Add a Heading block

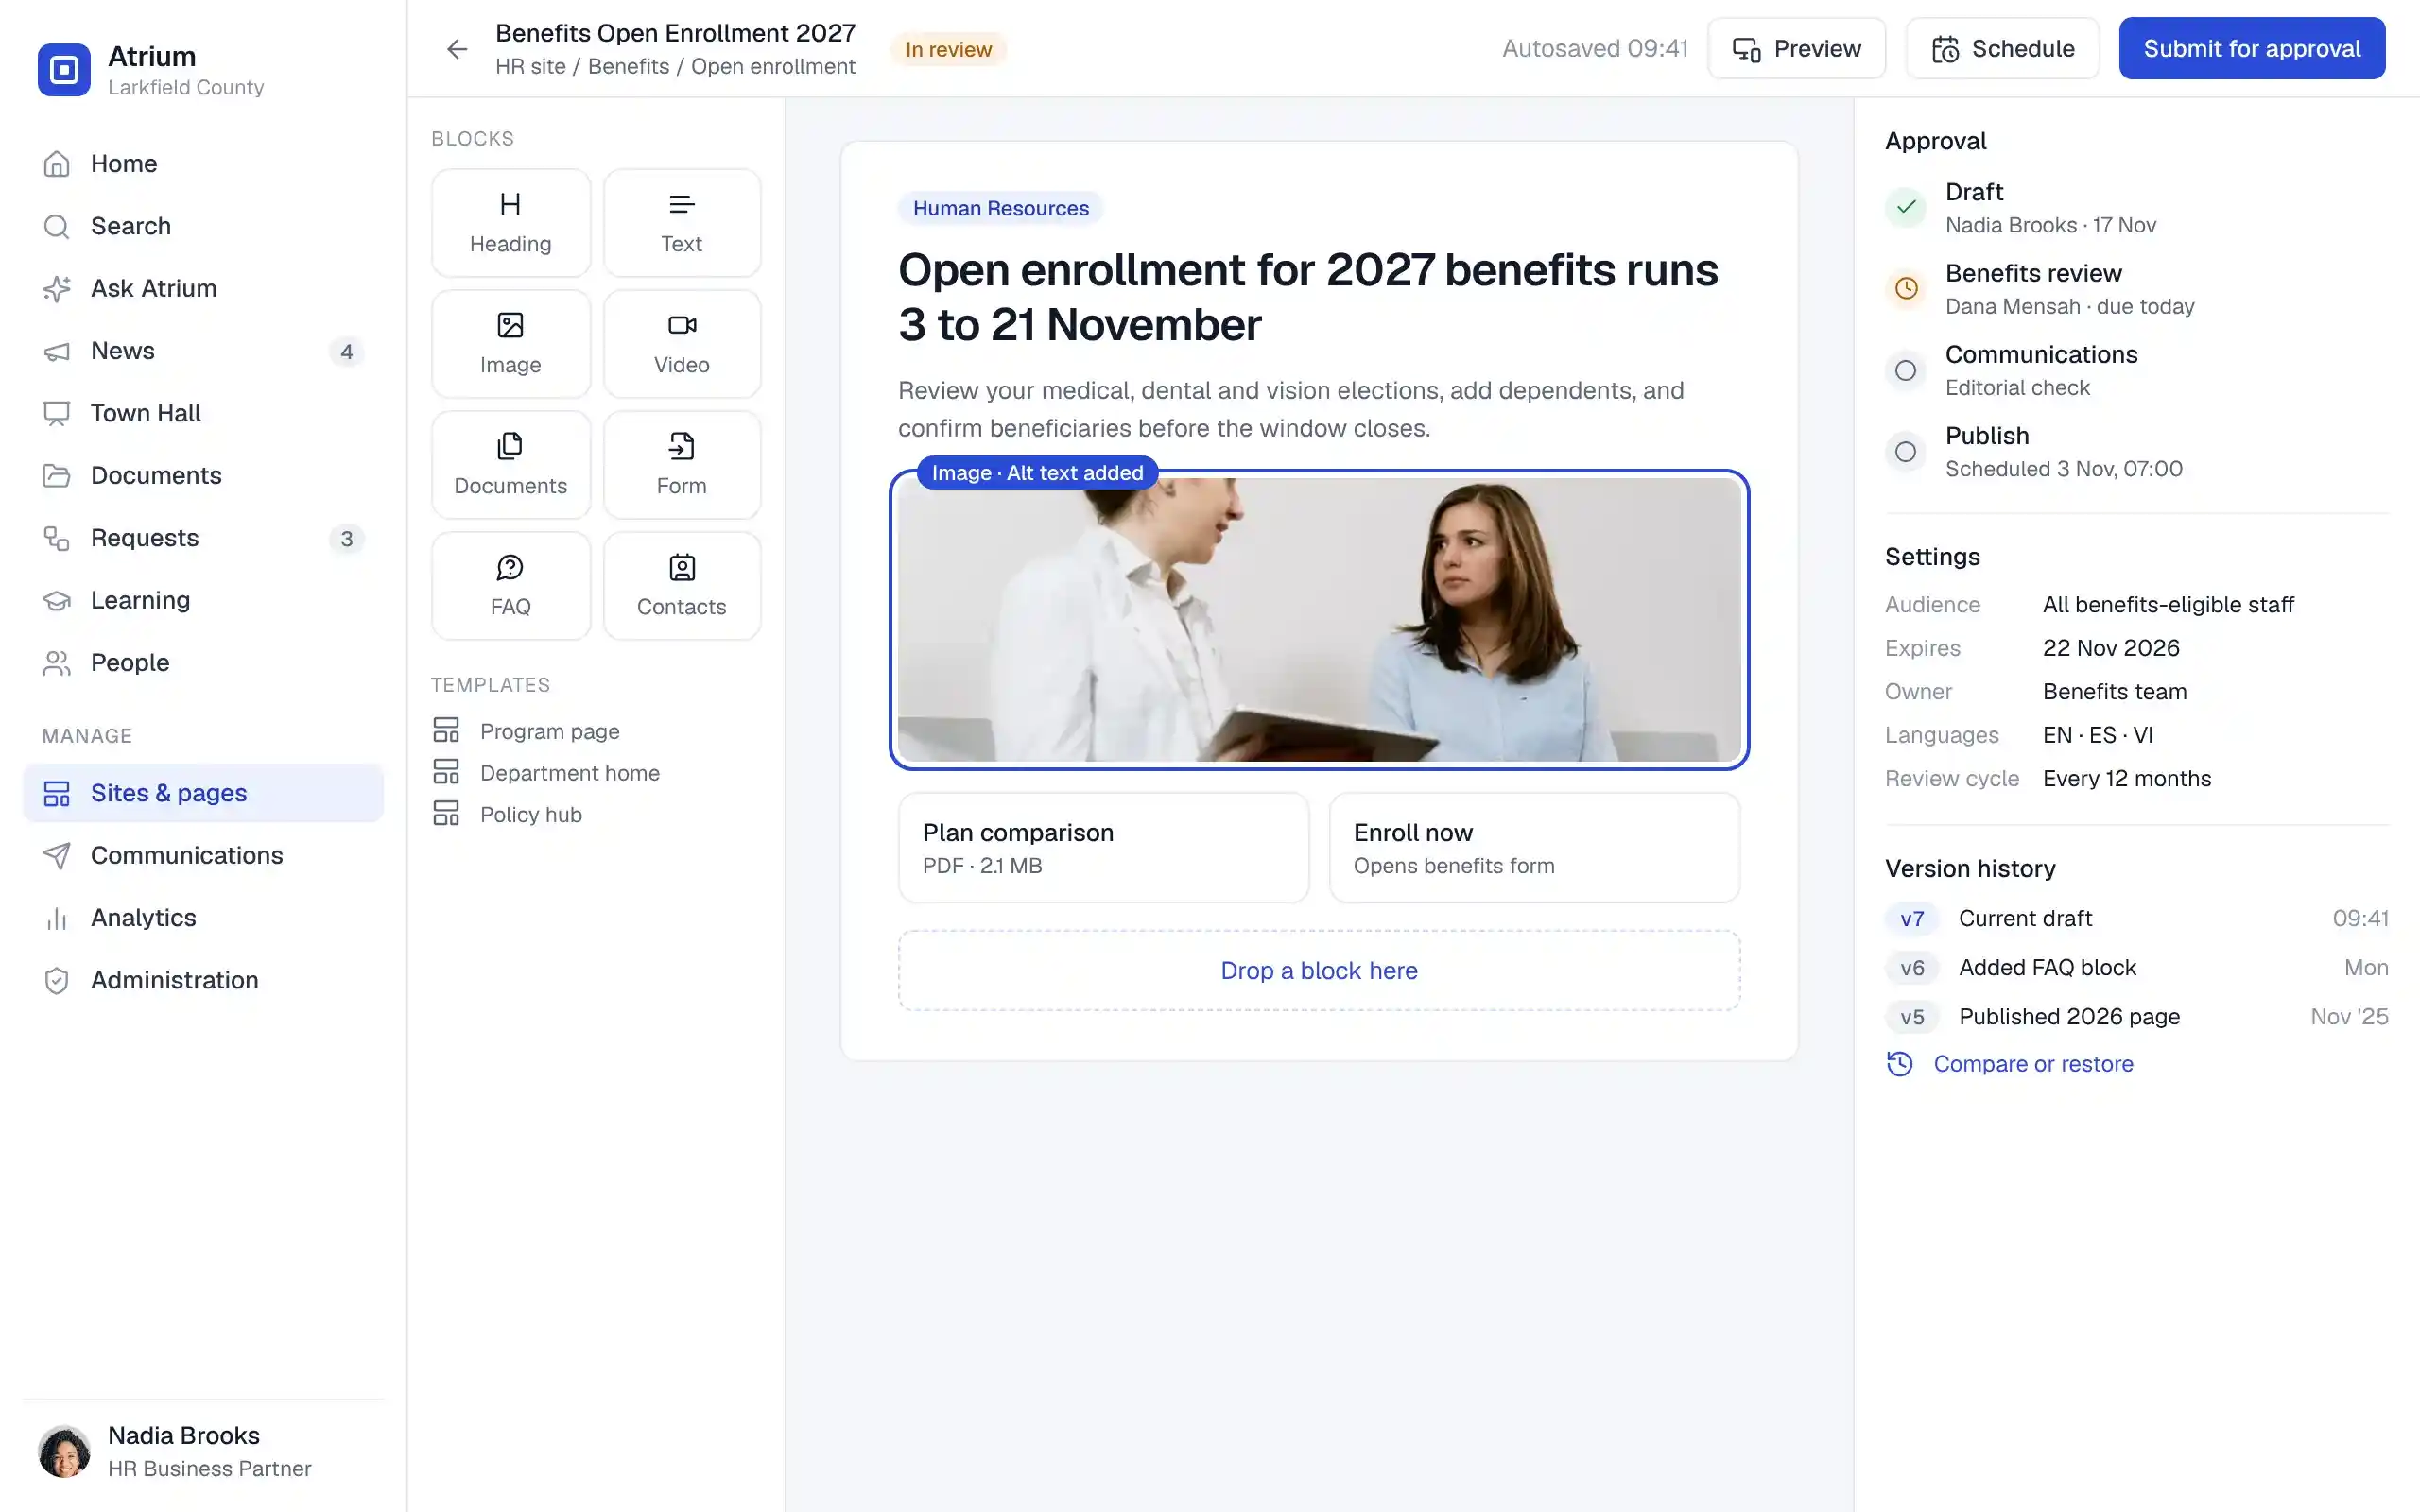[x=510, y=223]
